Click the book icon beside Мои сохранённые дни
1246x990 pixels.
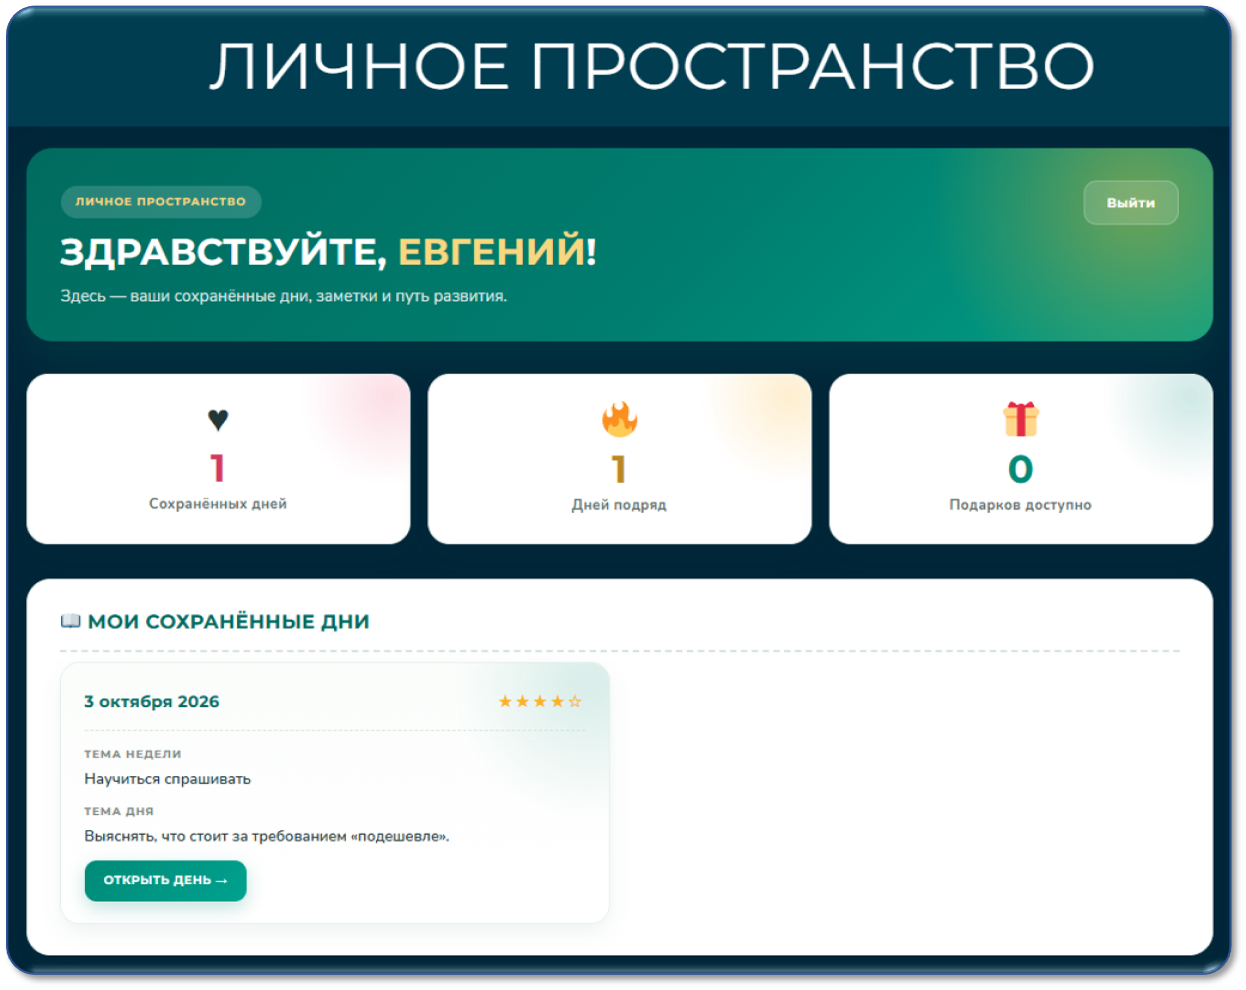tap(71, 621)
